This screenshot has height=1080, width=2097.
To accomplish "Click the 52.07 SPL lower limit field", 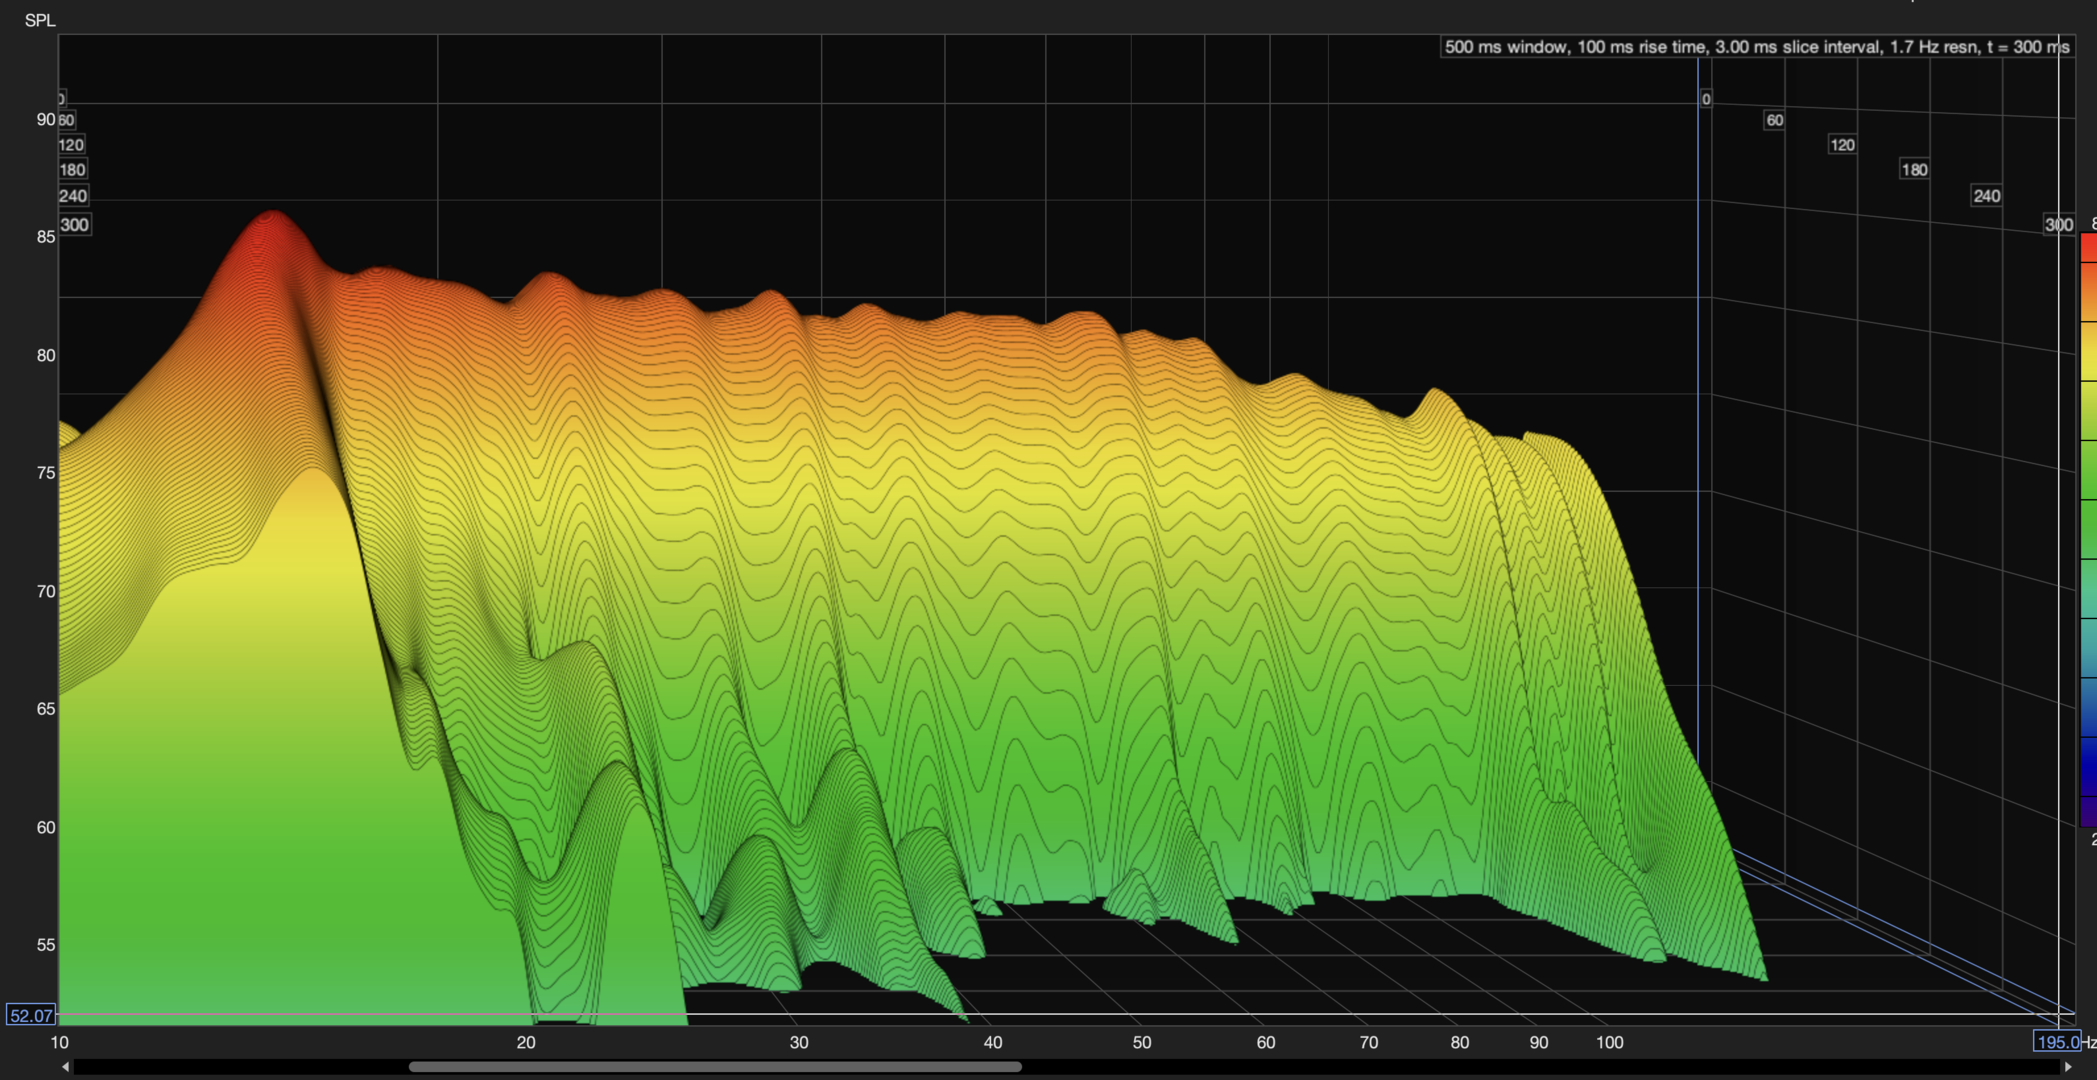I will point(30,1016).
